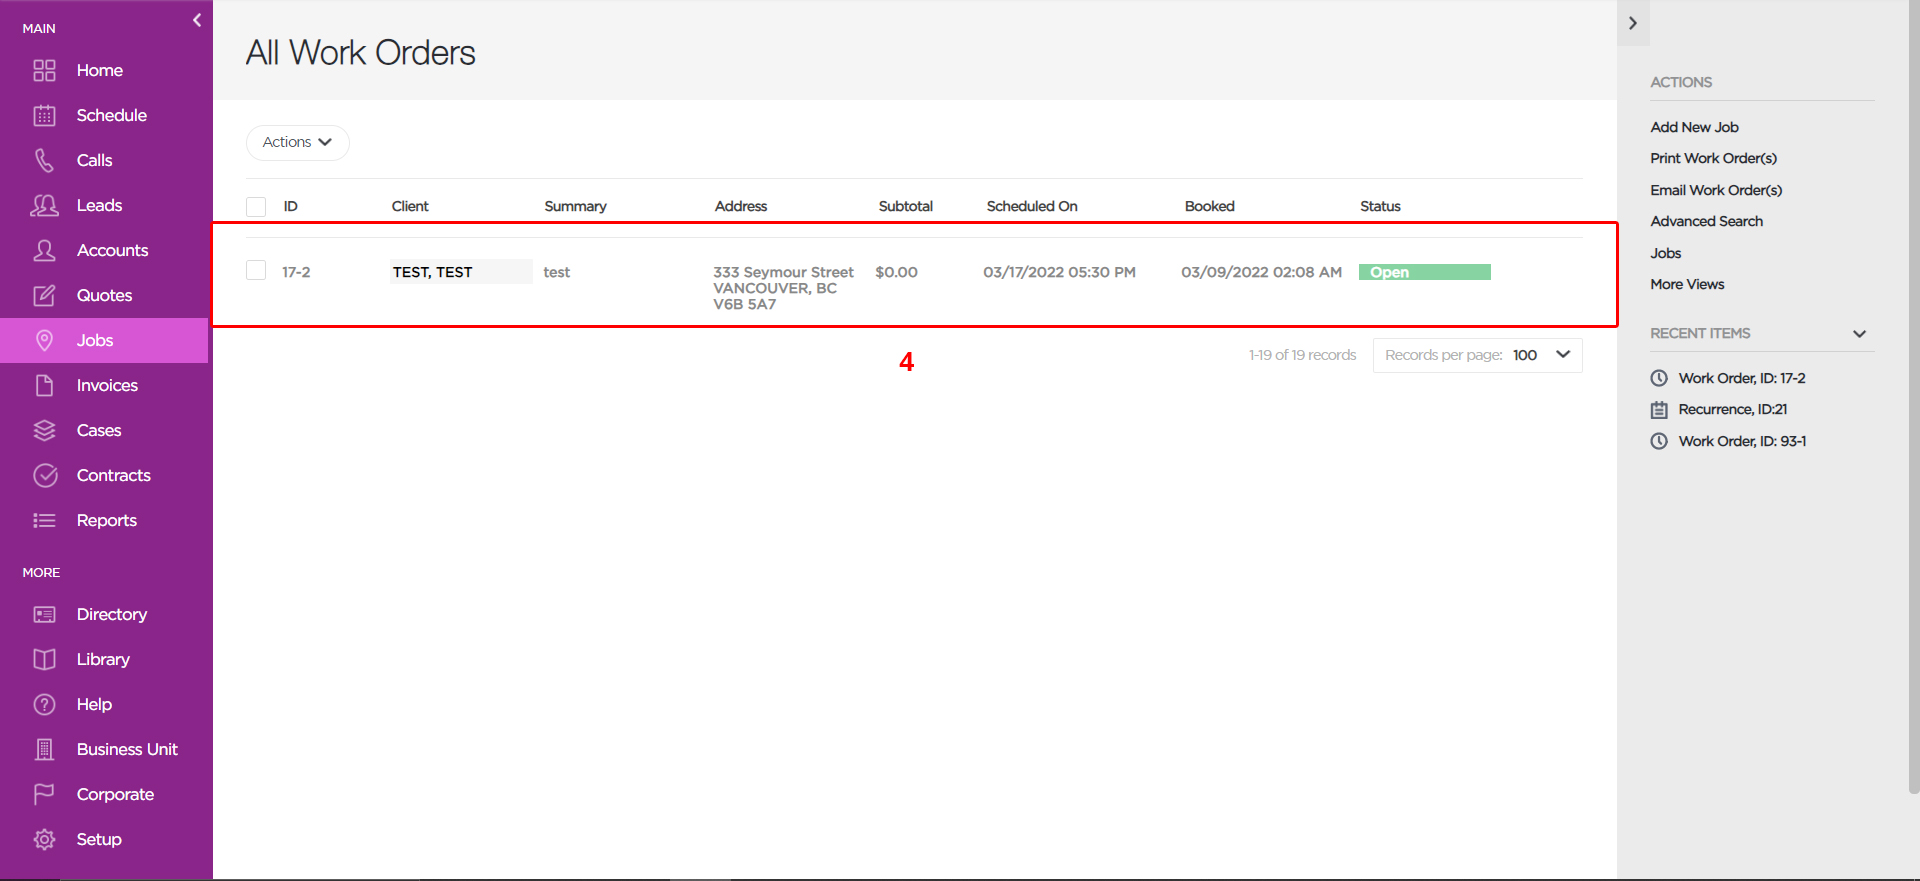
Task: Open recent item Recurrence, ID:21
Action: [1733, 409]
